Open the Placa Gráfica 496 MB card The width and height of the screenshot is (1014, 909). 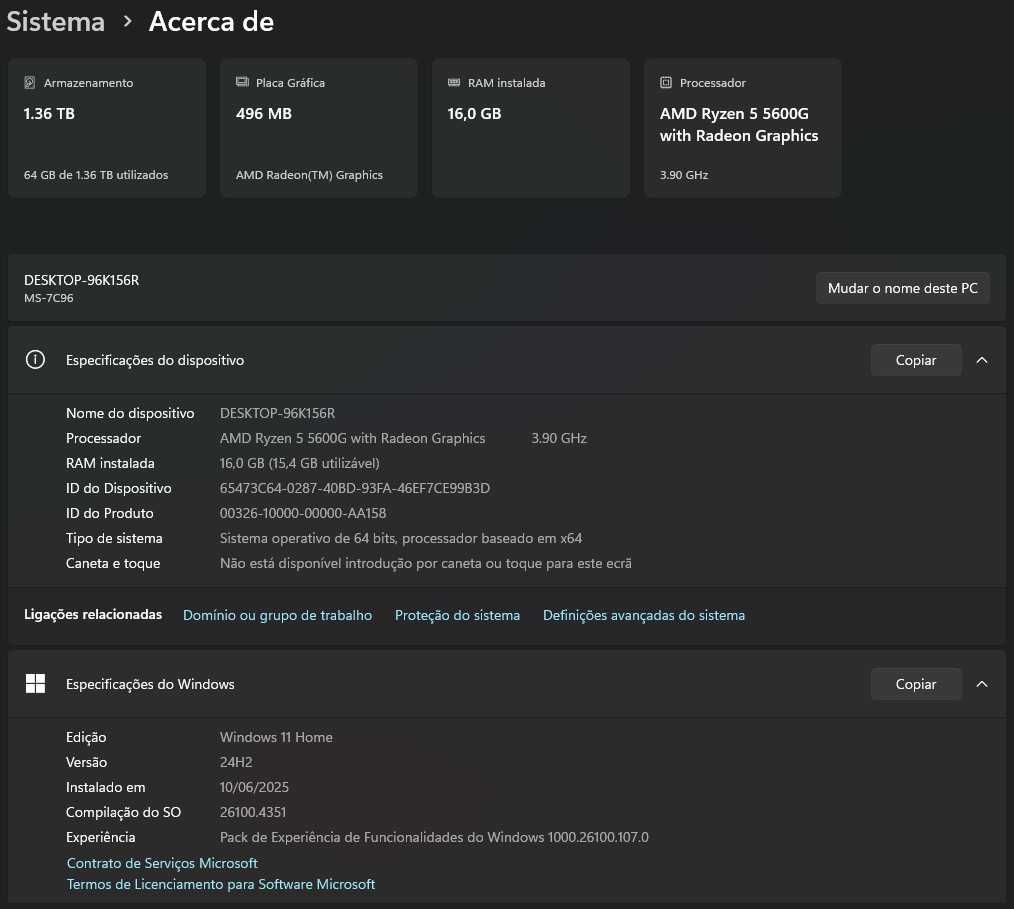(319, 128)
